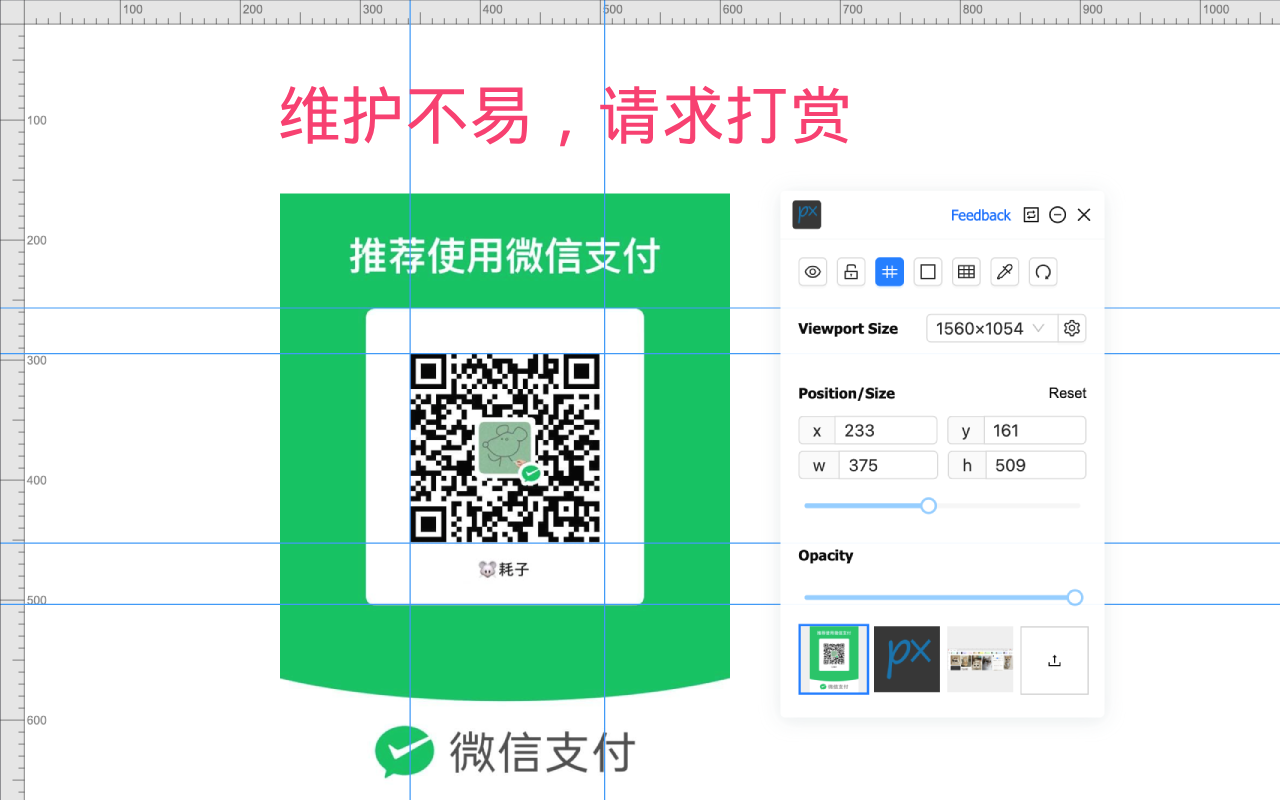Click the 推荐使用微信支付 heading
The width and height of the screenshot is (1280, 800).
pyautogui.click(x=505, y=256)
